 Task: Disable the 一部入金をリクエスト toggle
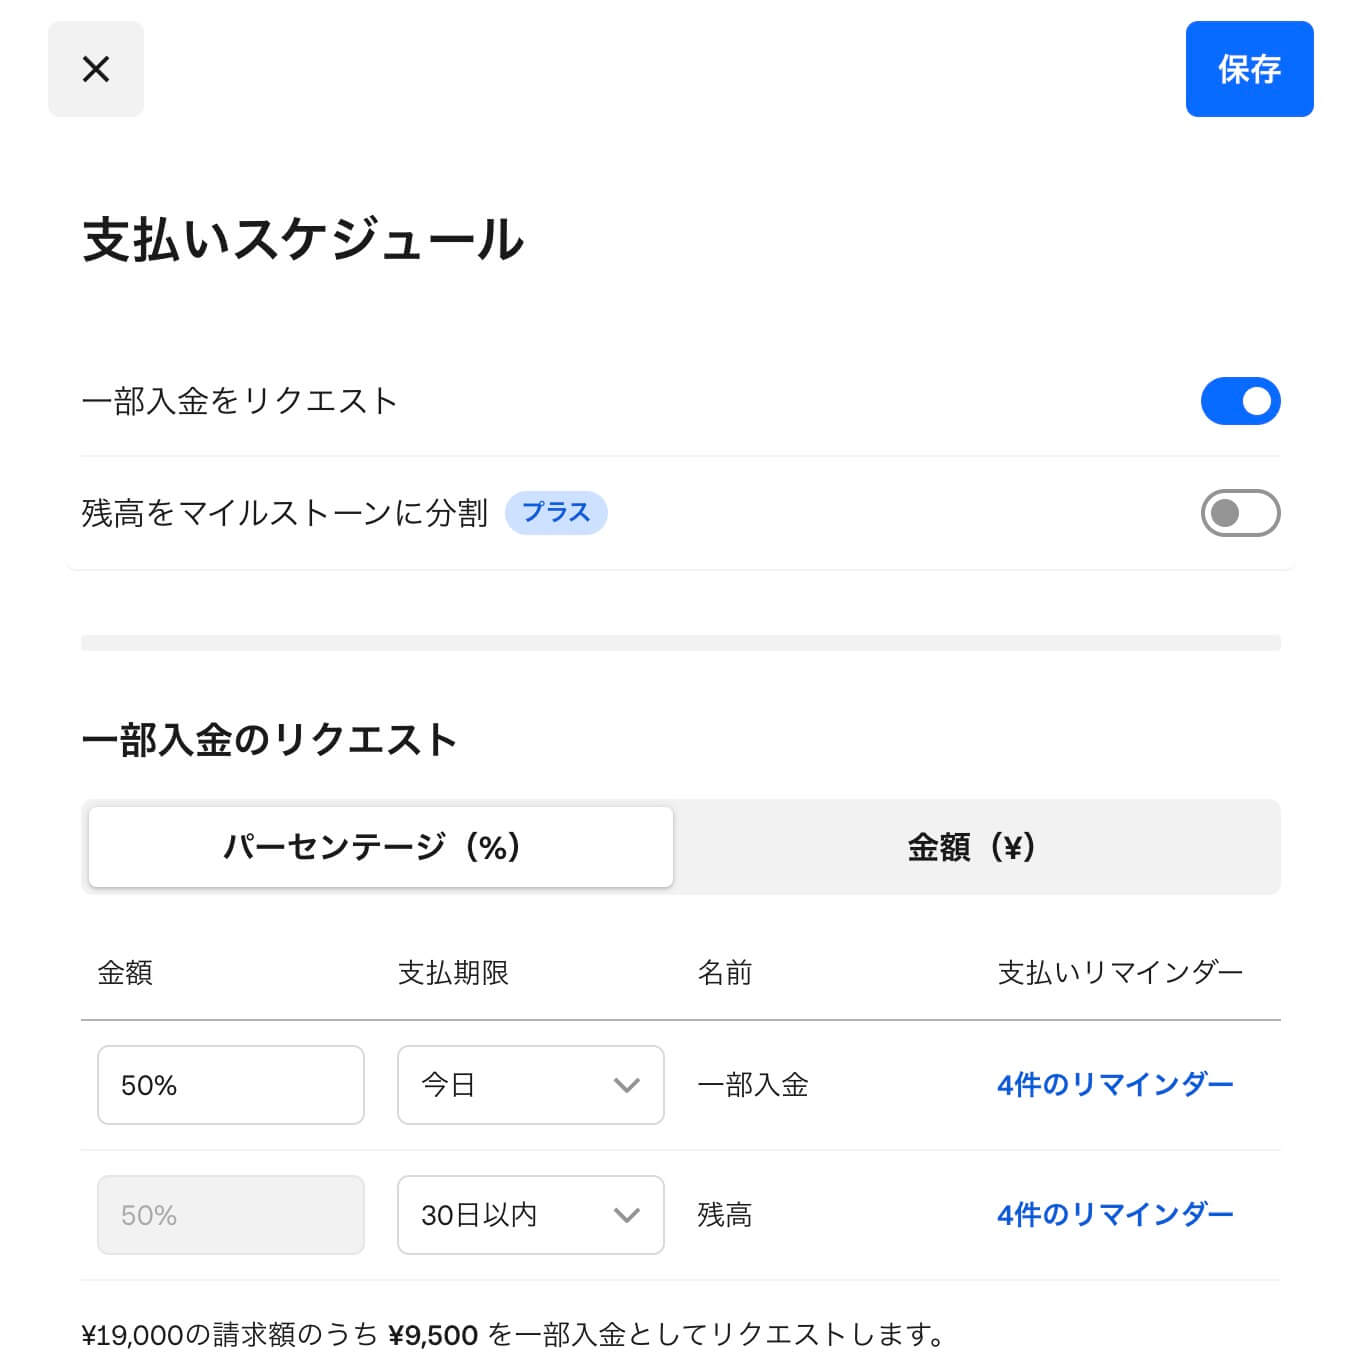1240,401
